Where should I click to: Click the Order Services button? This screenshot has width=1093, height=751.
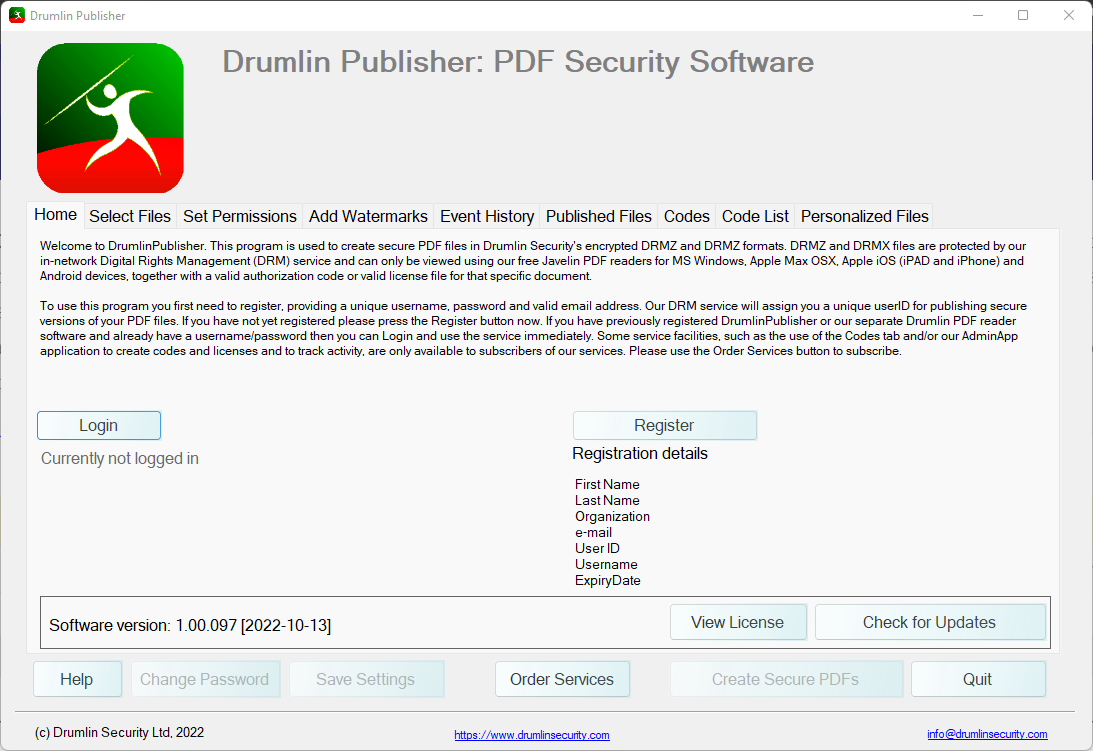click(562, 679)
